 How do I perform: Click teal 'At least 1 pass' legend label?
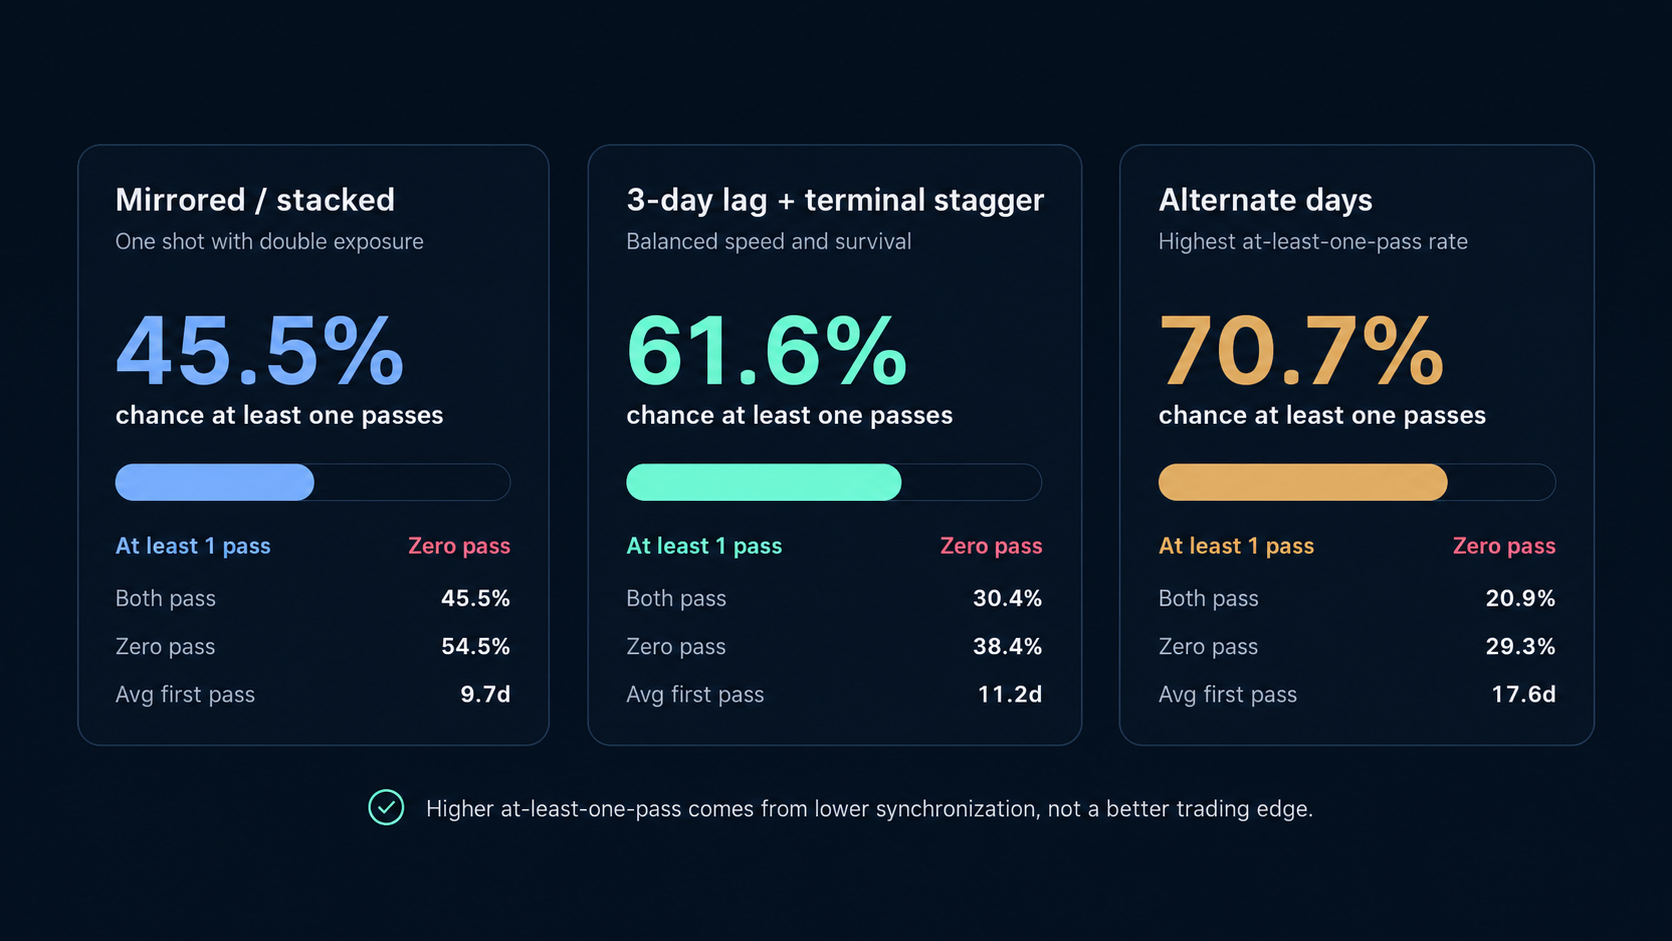(x=704, y=546)
